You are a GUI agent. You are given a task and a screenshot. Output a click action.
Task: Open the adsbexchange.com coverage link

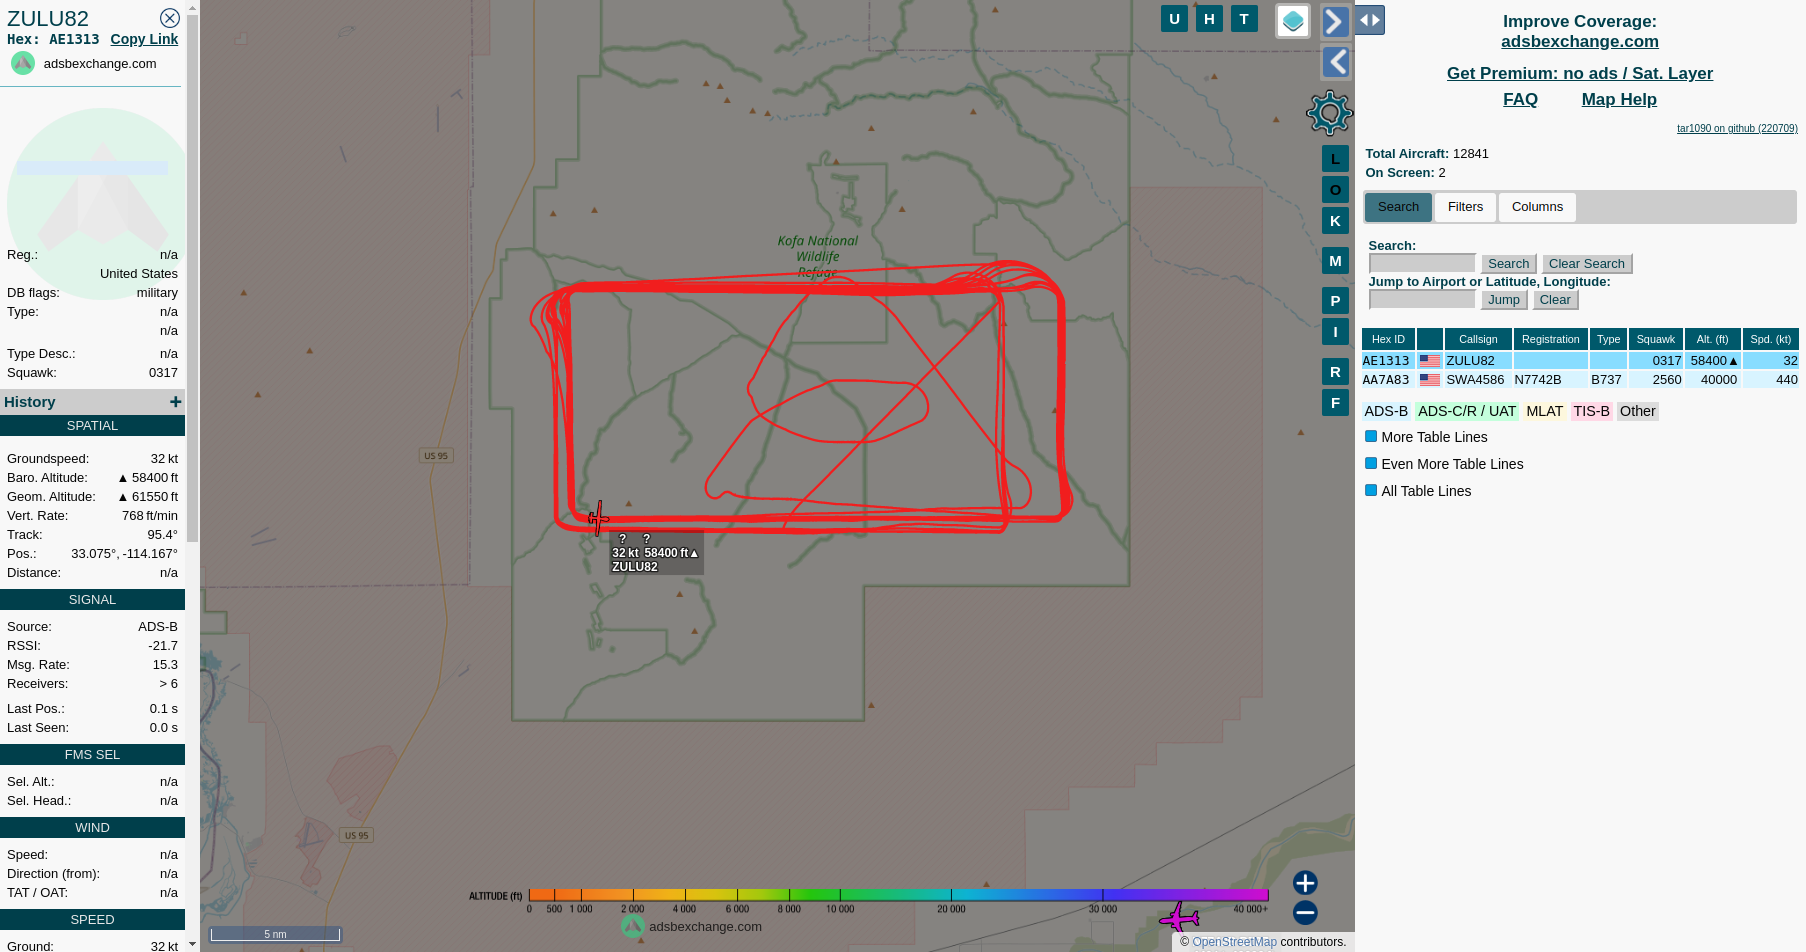(1579, 42)
